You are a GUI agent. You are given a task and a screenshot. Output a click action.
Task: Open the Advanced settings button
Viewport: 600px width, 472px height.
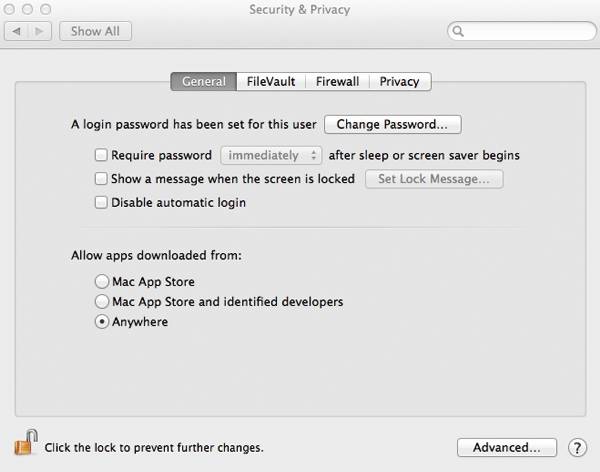(507, 447)
